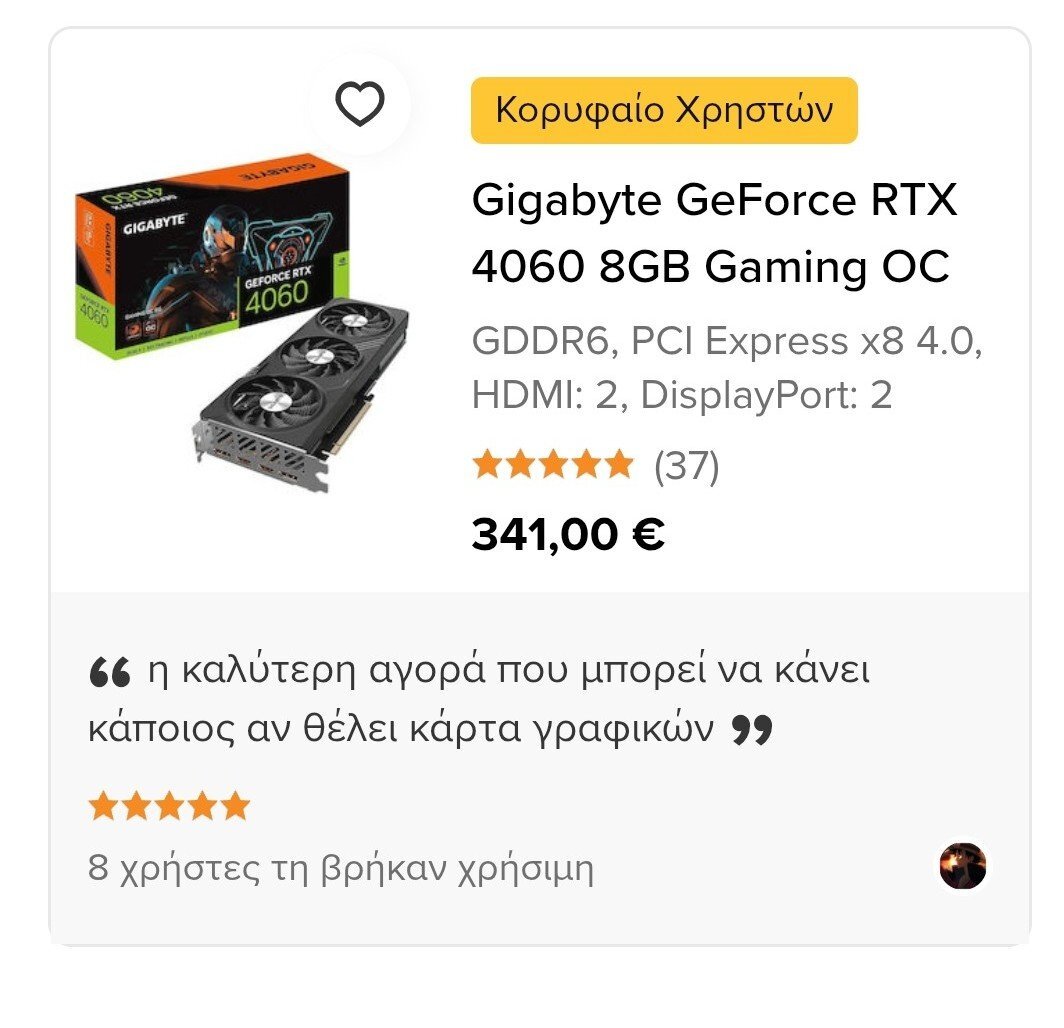Open the reviewer's round avatar
This screenshot has height=1028, width=1064.
tap(962, 866)
